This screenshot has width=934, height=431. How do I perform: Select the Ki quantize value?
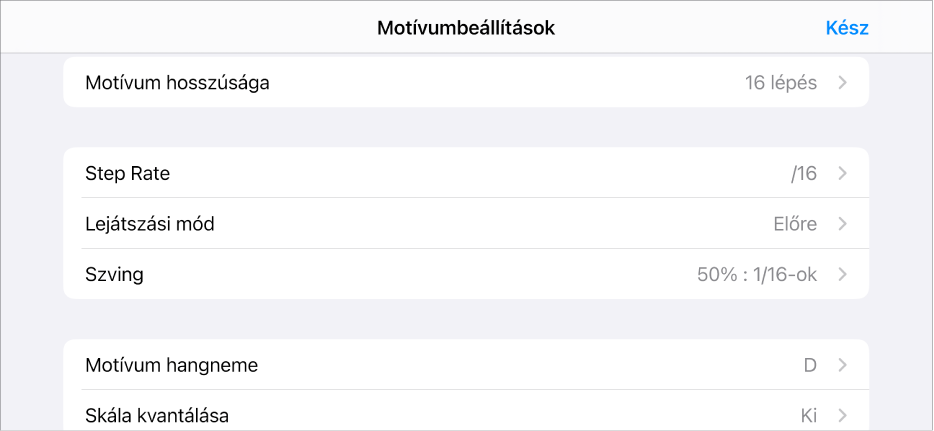click(808, 414)
